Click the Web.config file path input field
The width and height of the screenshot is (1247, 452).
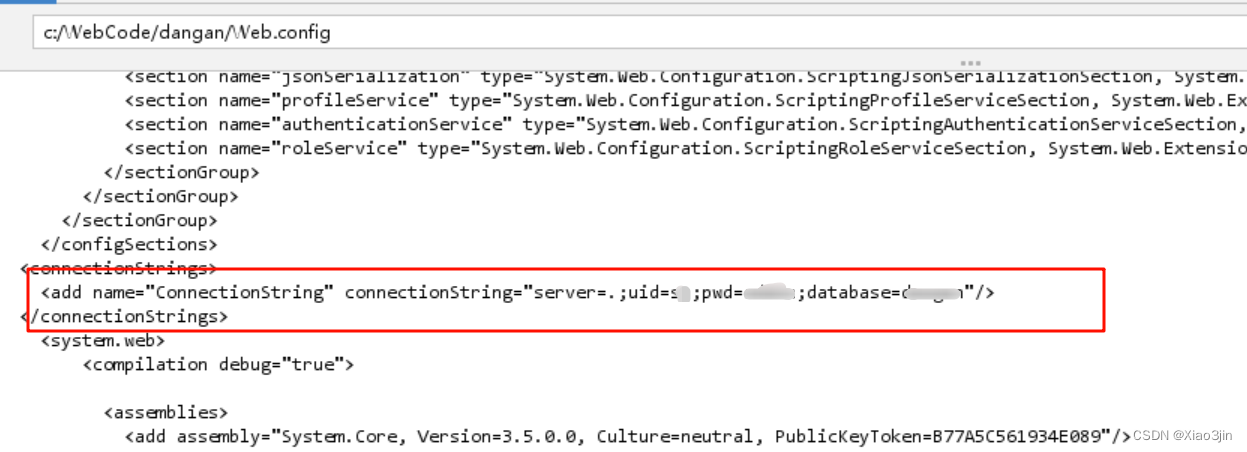coord(639,33)
